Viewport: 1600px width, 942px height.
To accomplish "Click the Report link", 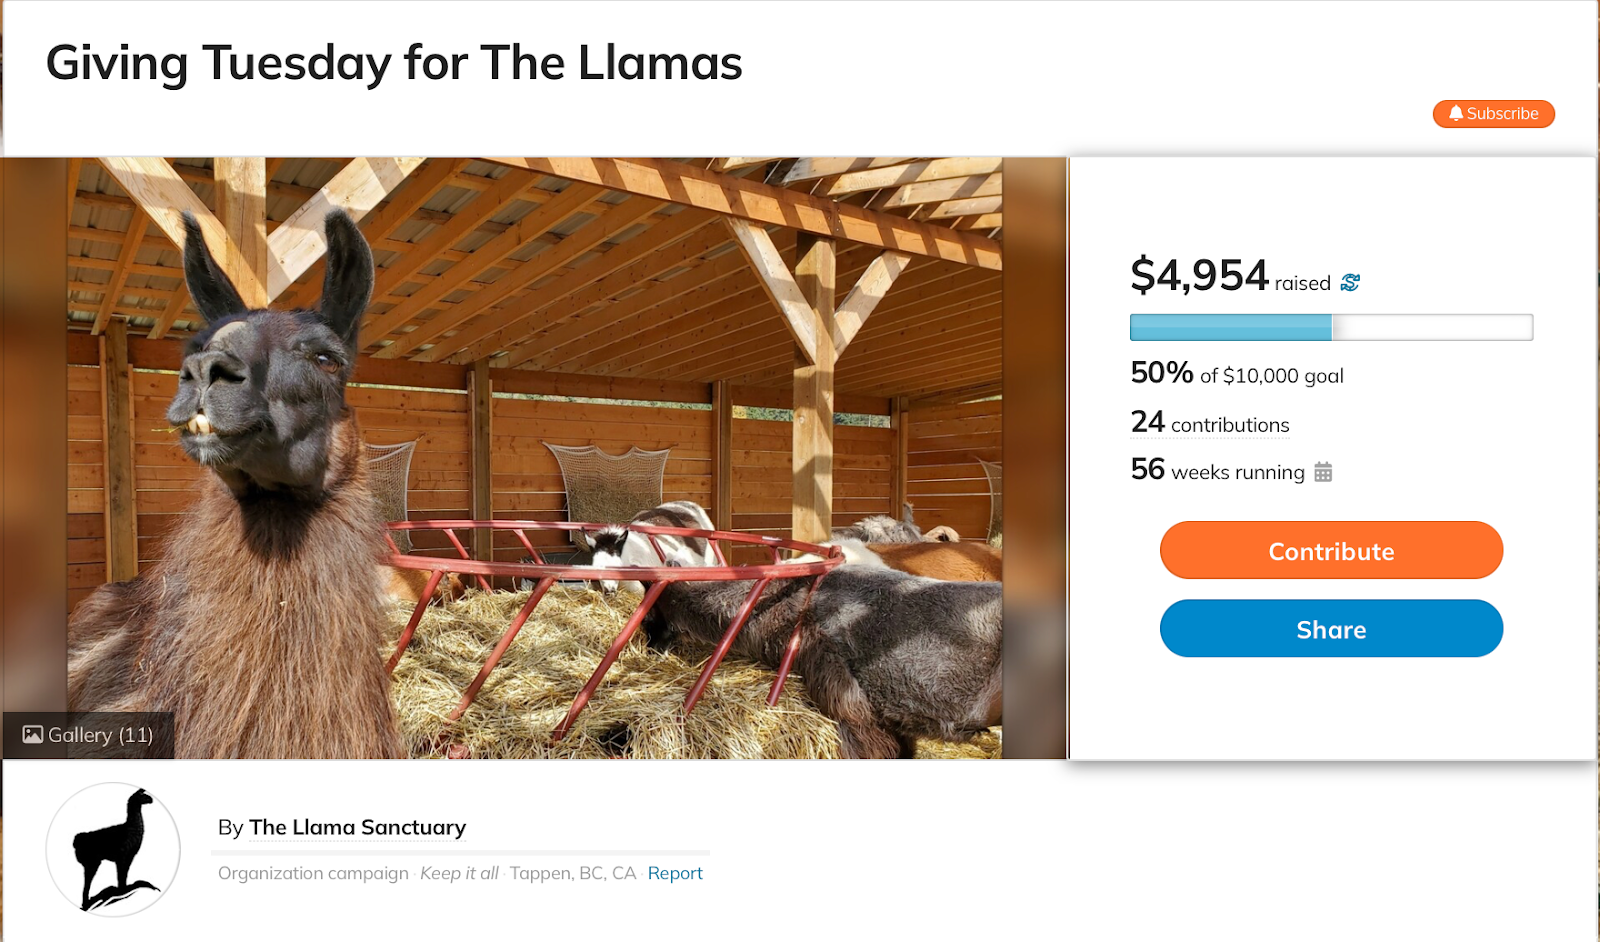I will tap(675, 873).
